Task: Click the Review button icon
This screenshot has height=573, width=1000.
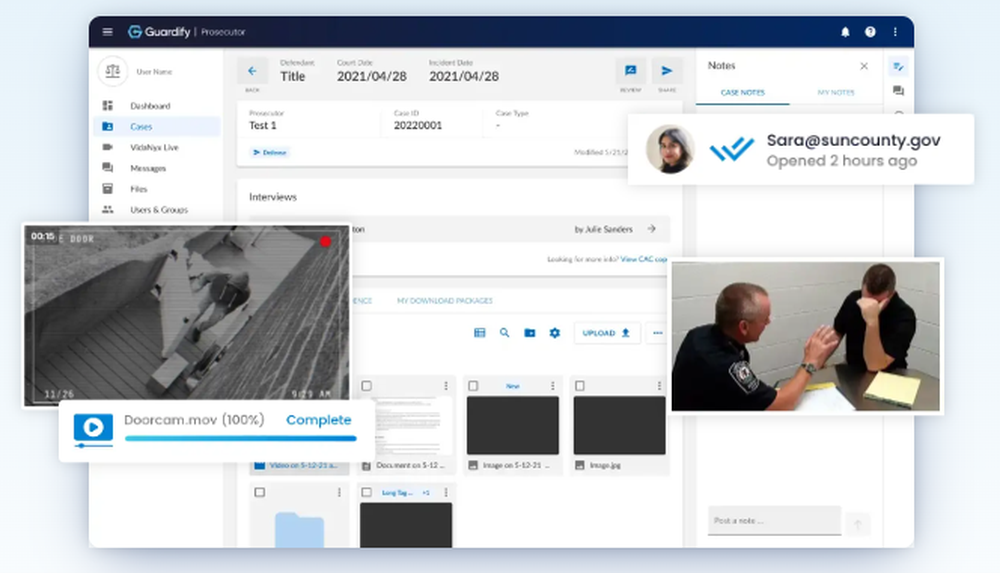Action: click(x=630, y=71)
